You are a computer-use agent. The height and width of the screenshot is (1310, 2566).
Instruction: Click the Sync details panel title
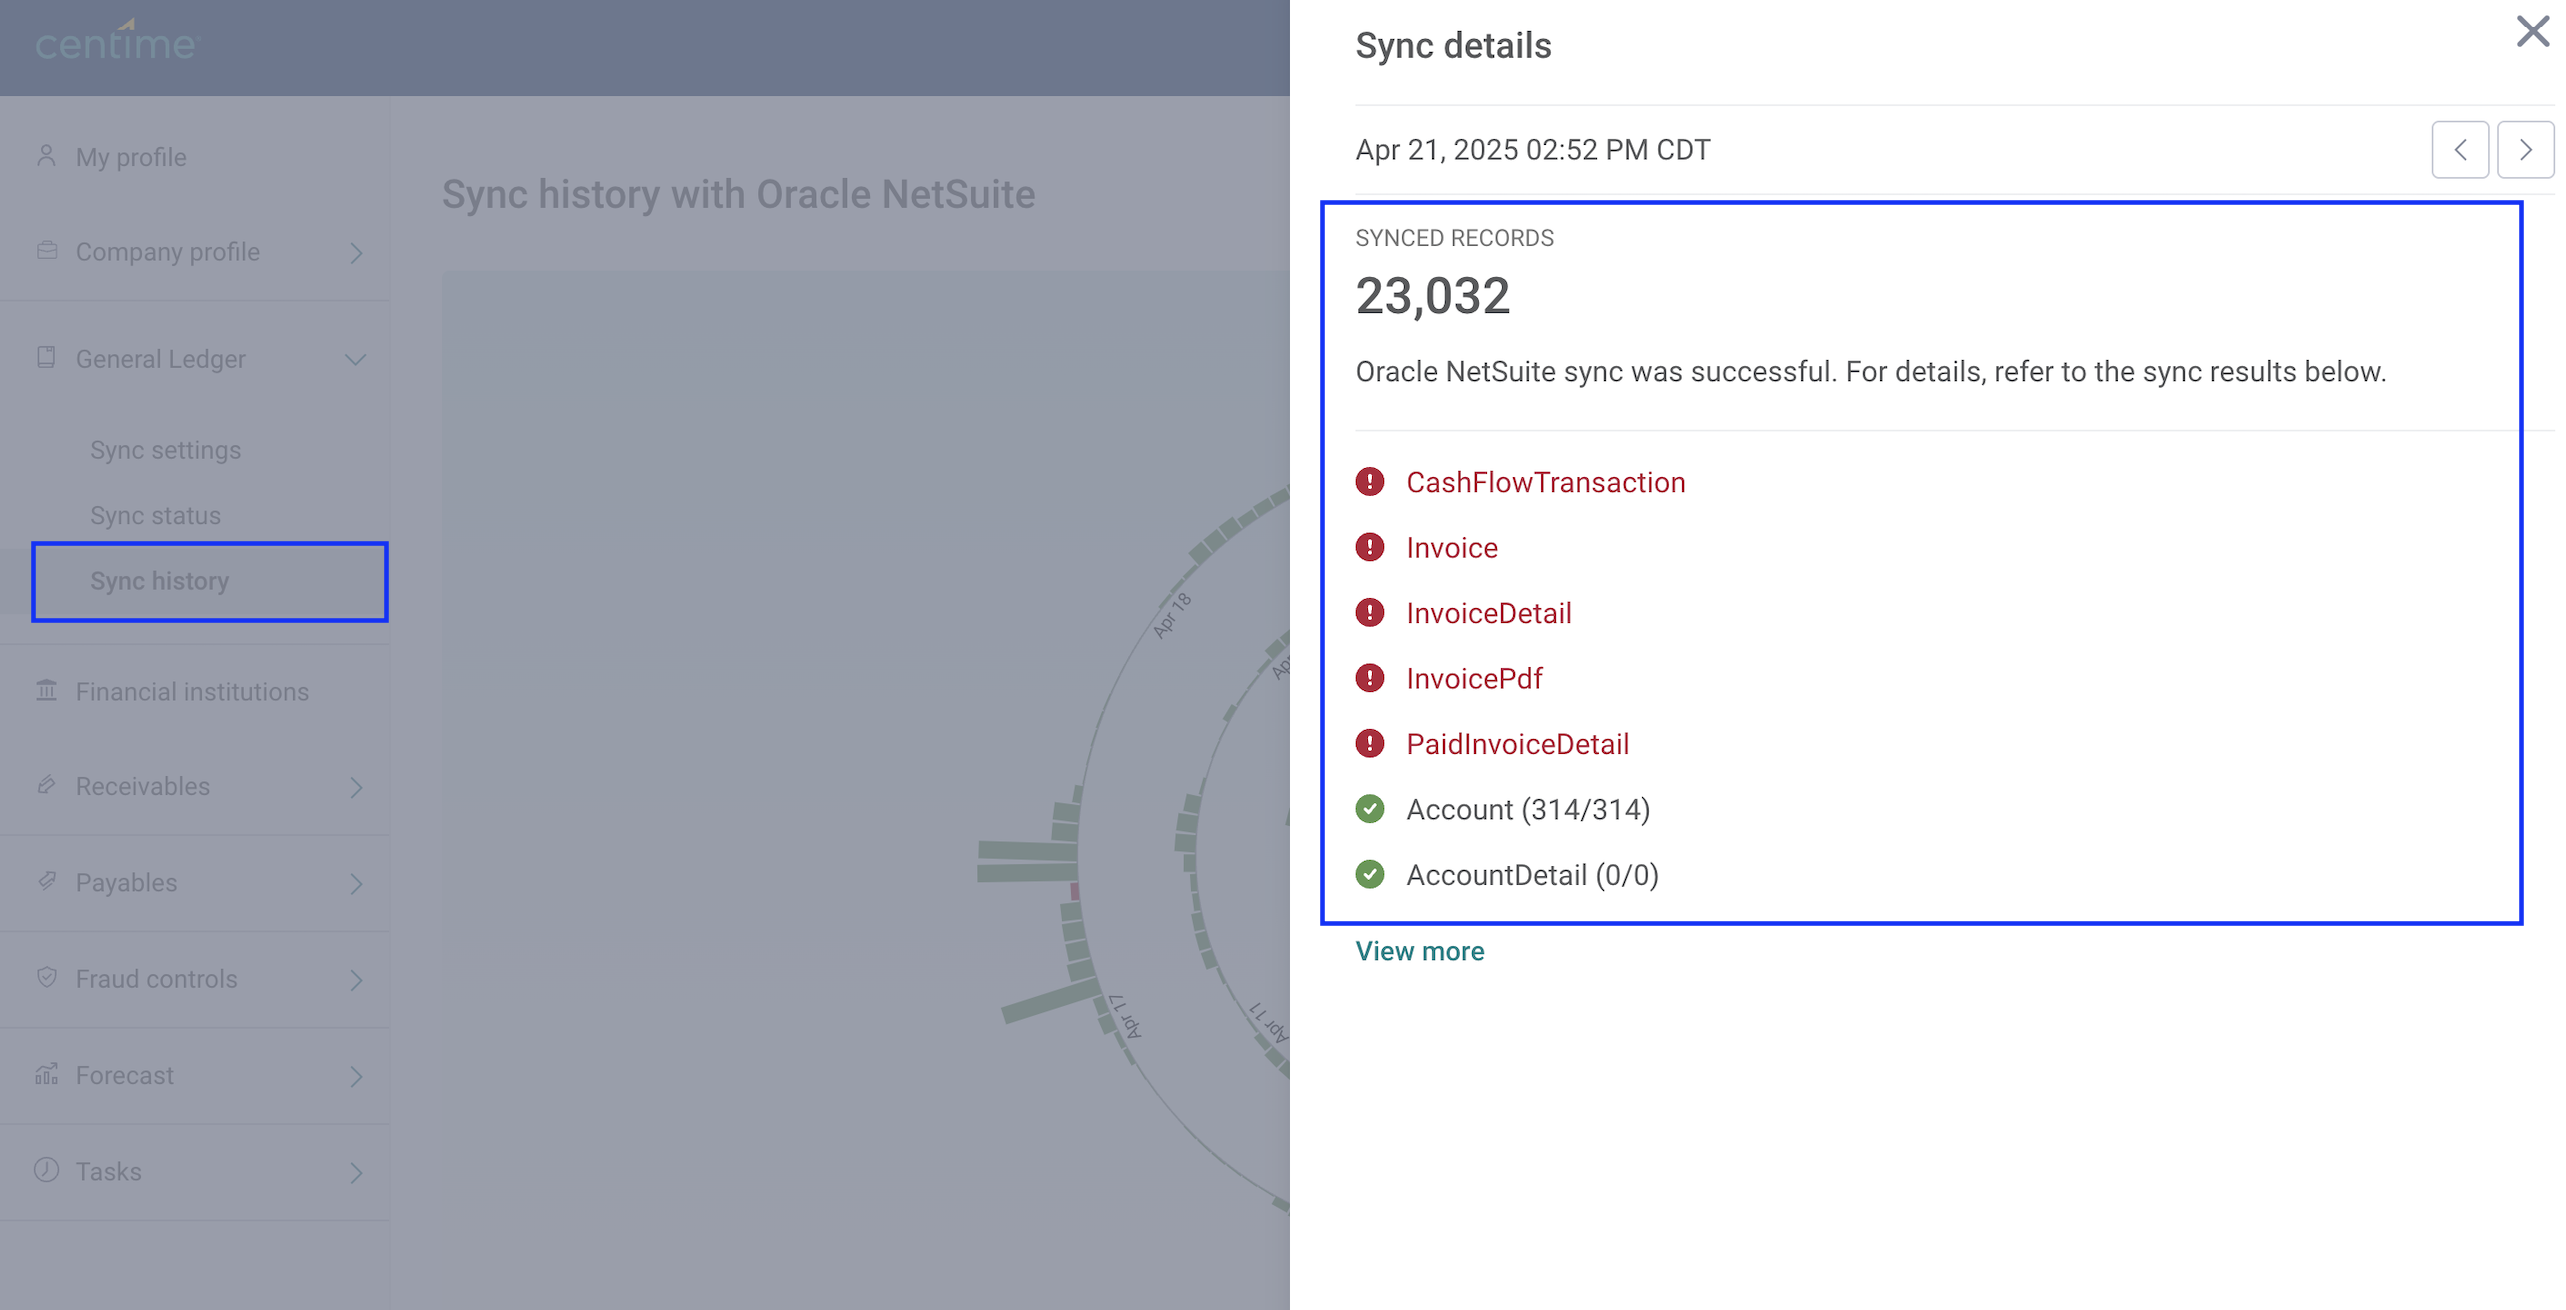1453,45
